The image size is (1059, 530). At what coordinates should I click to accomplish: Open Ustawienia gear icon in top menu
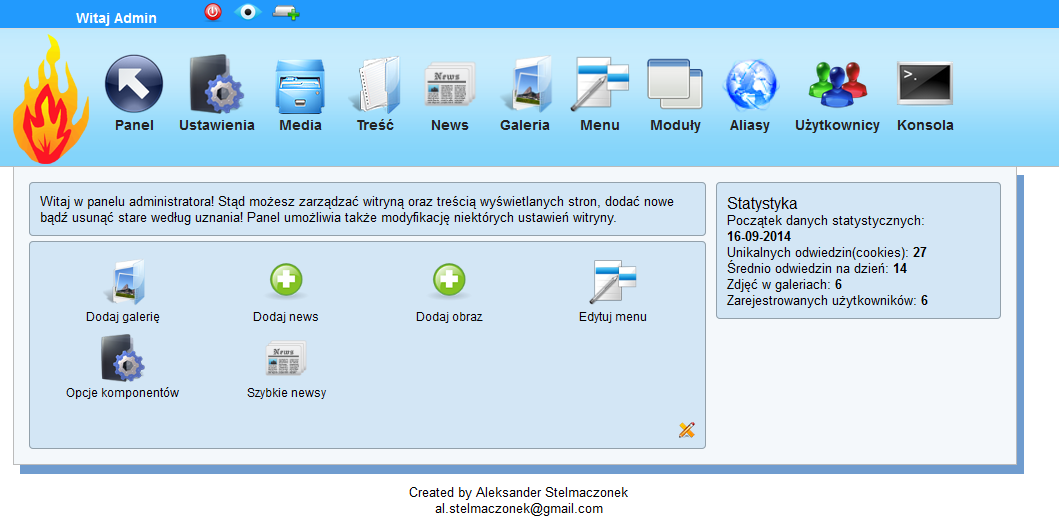click(x=216, y=84)
